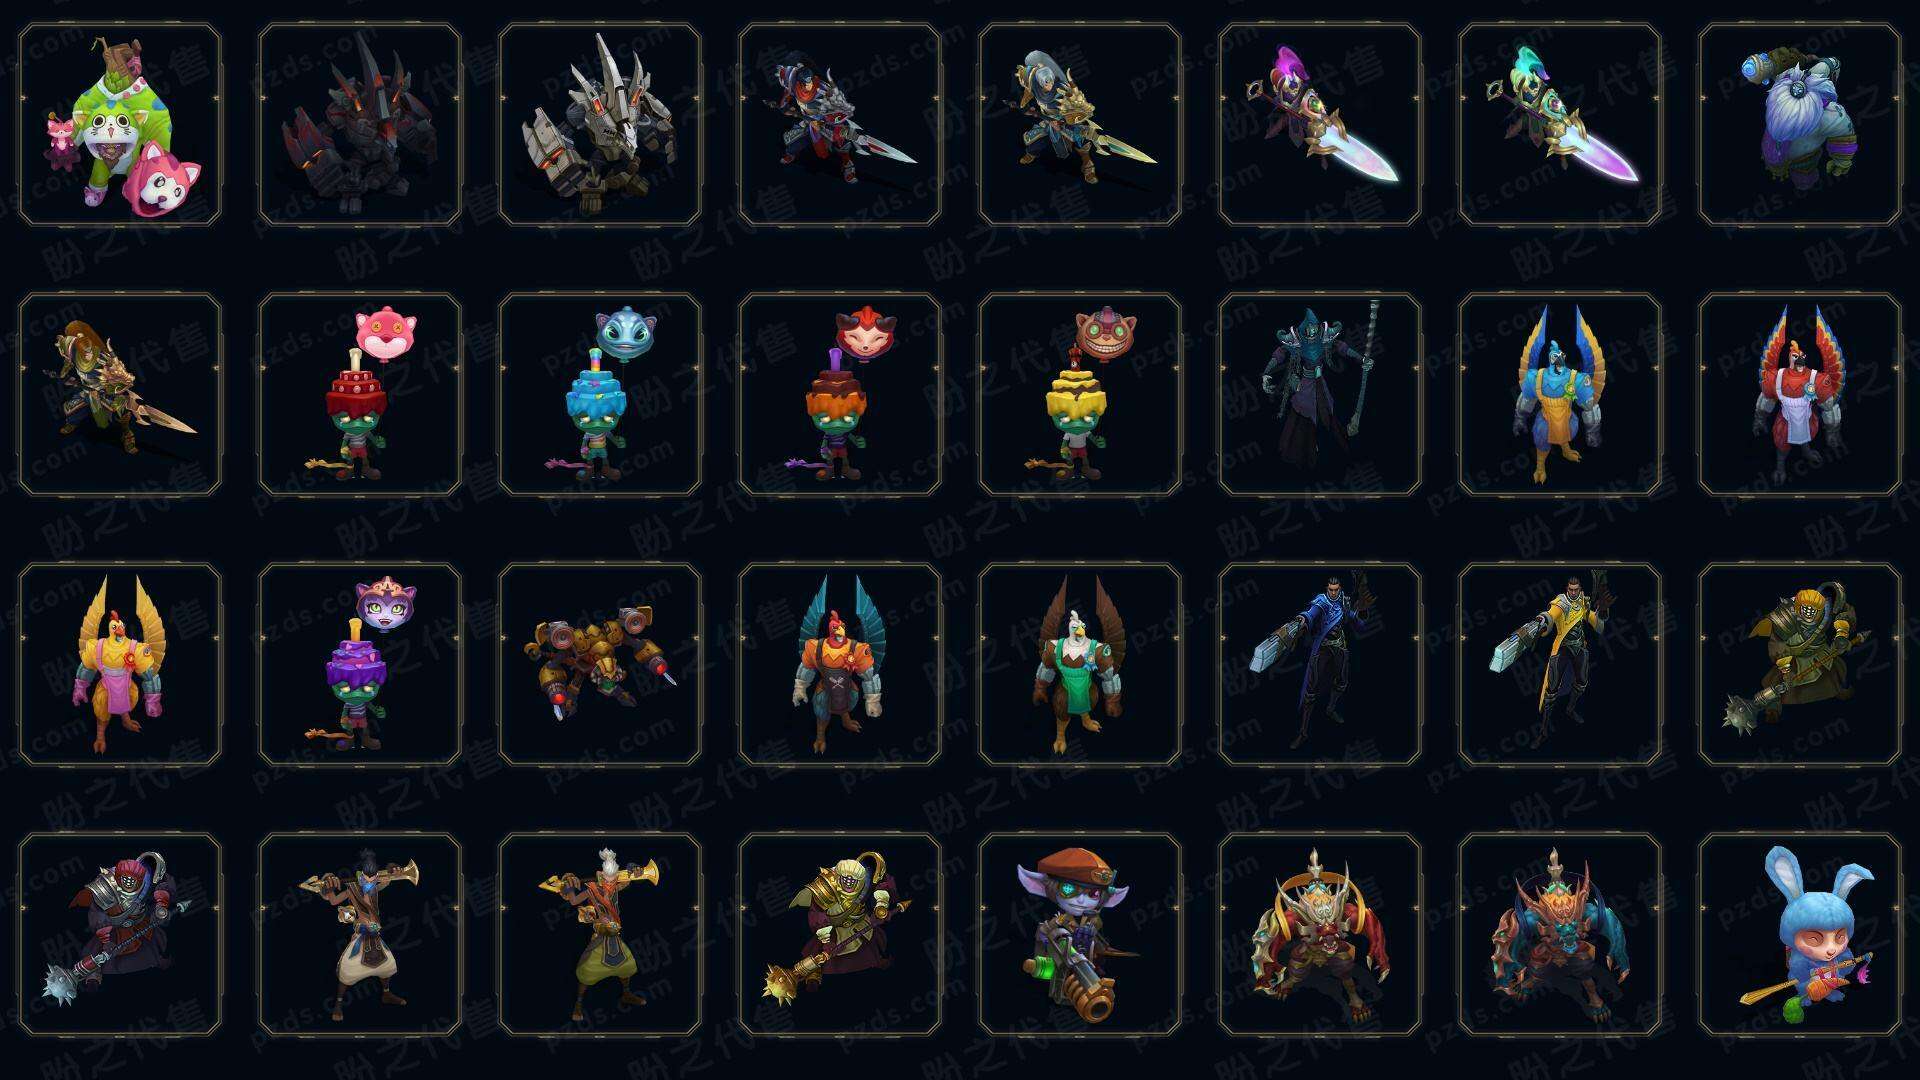The height and width of the screenshot is (1080, 1920).
Task: Select the yellow-suited gunman with cannon
Action: 1560,664
